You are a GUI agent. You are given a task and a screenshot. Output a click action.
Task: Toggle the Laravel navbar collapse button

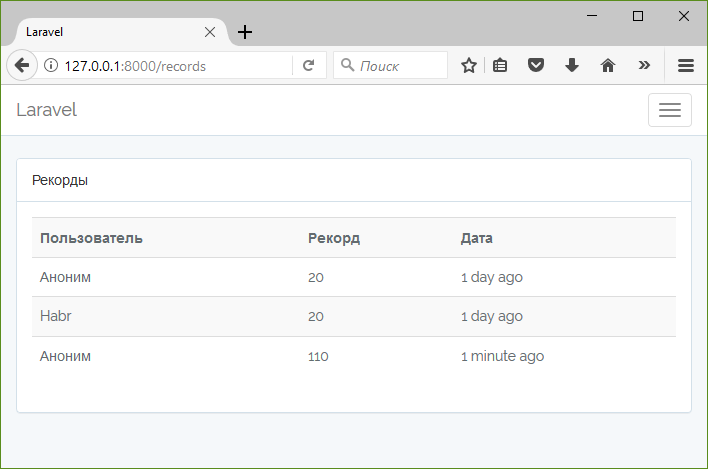point(670,110)
